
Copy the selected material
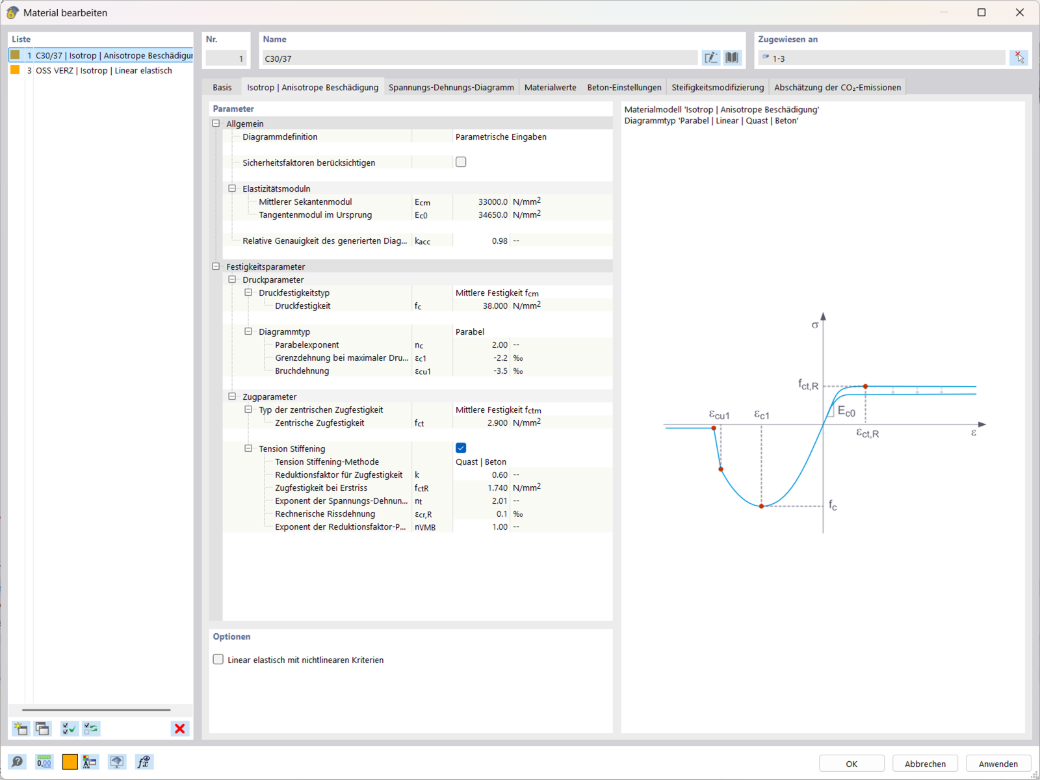[42, 728]
